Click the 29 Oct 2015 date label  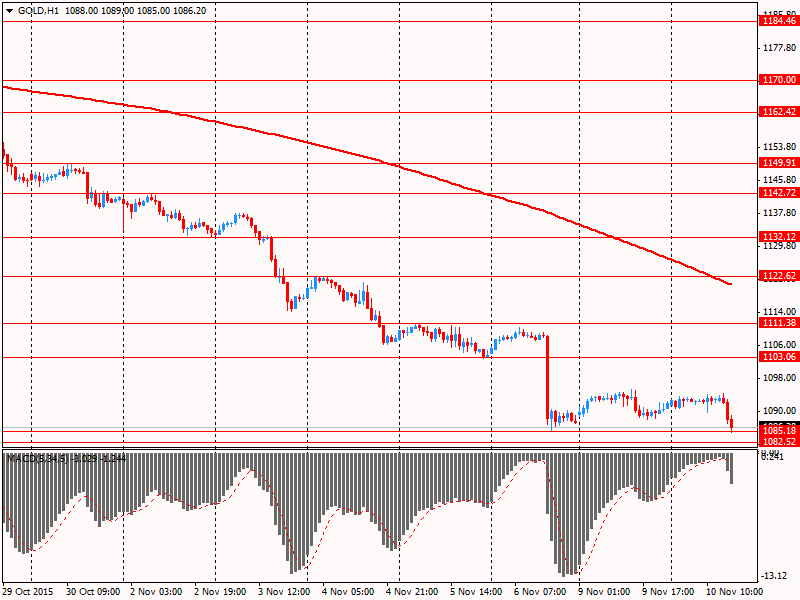tap(28, 592)
